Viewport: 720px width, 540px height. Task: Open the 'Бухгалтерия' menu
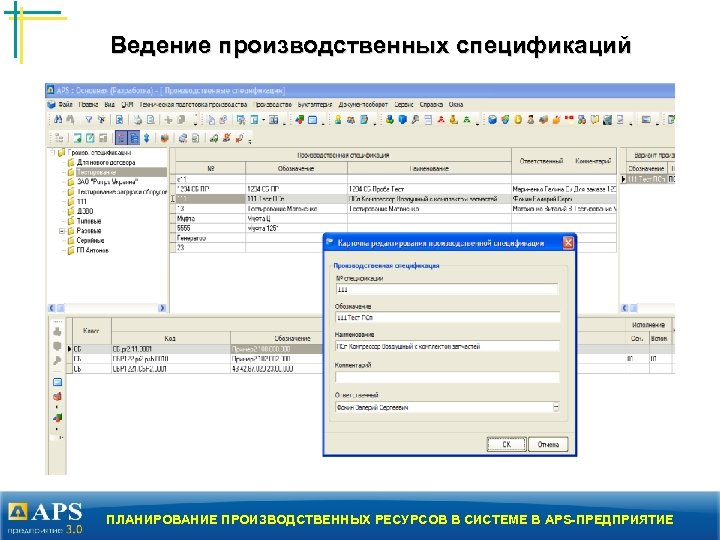pyautogui.click(x=315, y=104)
